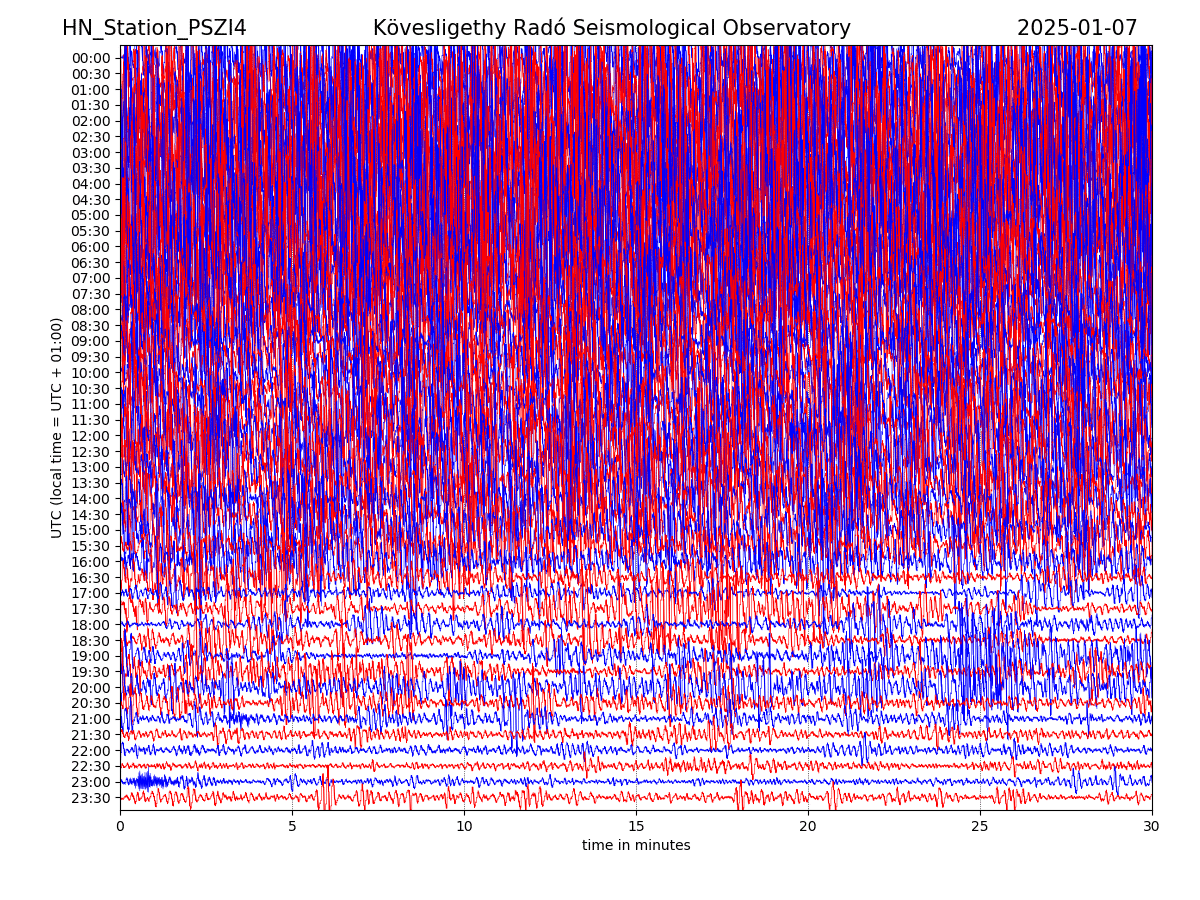
Task: Click the 30 minute tick label
Action: pyautogui.click(x=1152, y=826)
